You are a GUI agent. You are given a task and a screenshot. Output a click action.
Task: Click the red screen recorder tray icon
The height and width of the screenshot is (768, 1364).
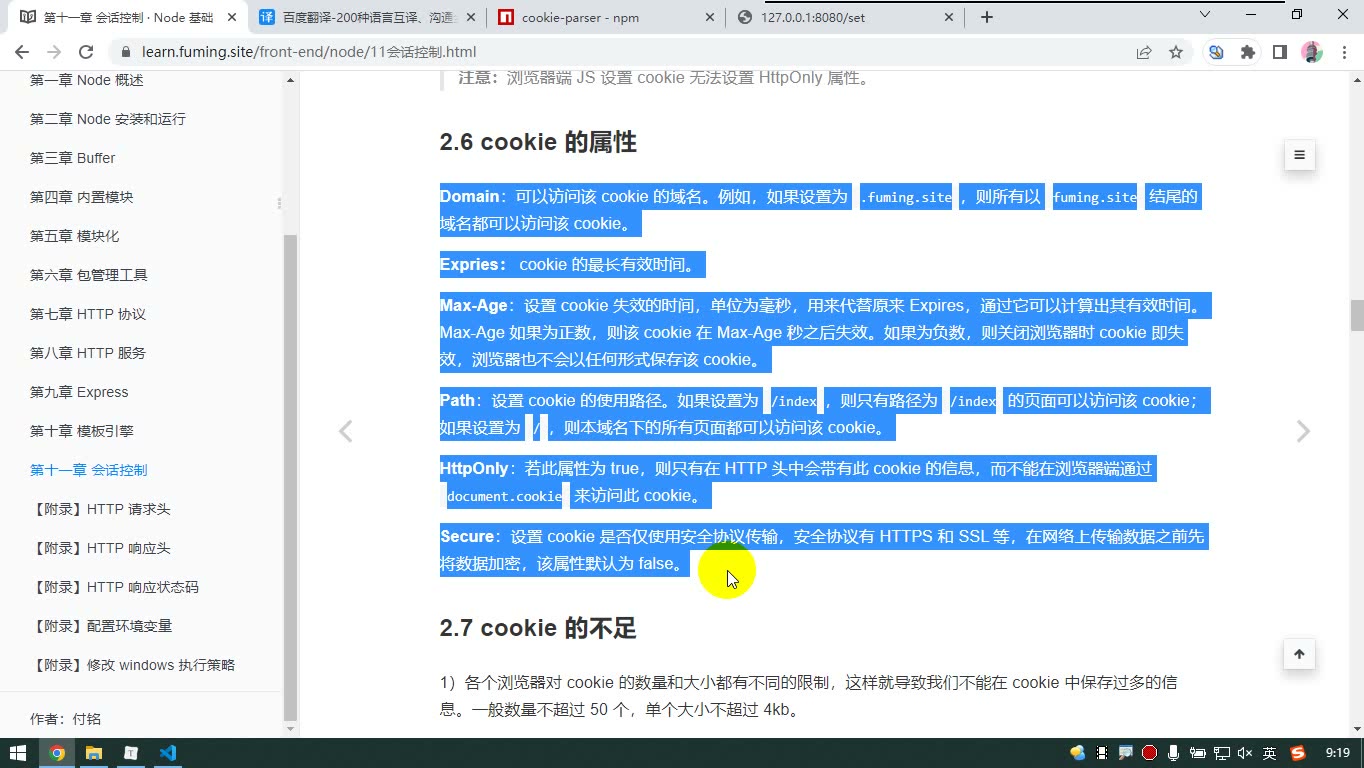click(1150, 753)
